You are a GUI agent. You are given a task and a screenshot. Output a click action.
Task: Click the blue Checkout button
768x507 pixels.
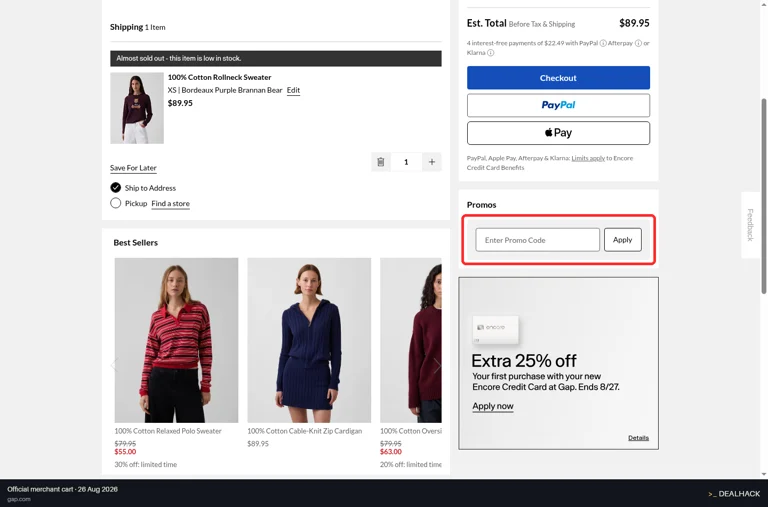pos(558,78)
